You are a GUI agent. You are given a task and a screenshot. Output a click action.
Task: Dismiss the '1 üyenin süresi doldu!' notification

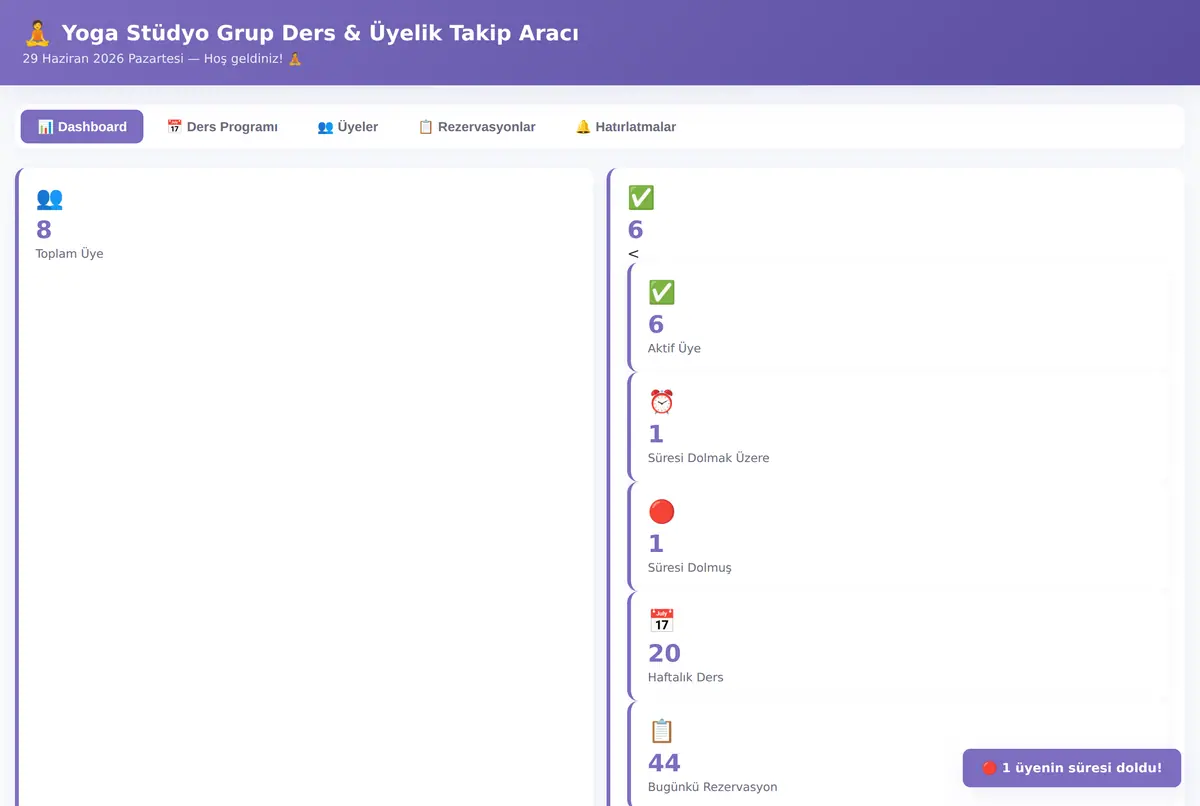pos(1072,768)
